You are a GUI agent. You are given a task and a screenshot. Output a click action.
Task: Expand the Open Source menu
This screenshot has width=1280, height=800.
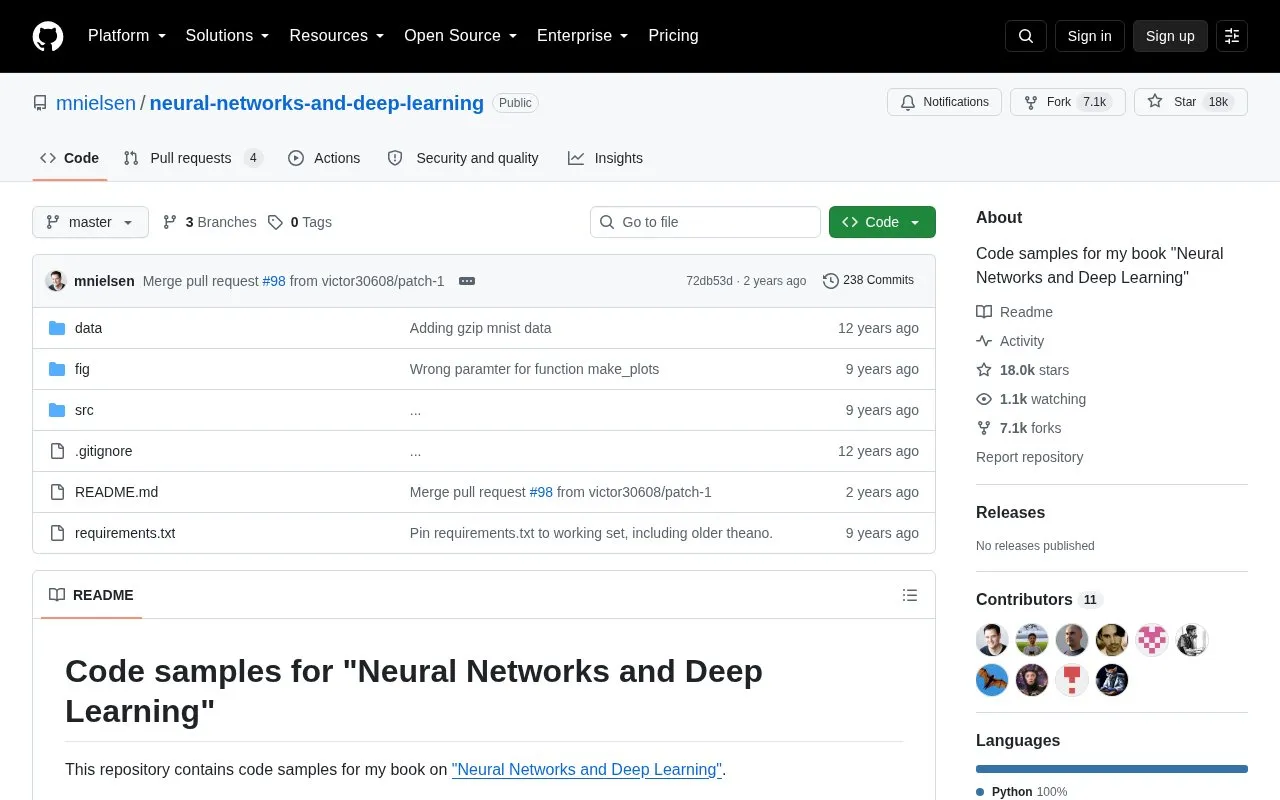point(461,36)
